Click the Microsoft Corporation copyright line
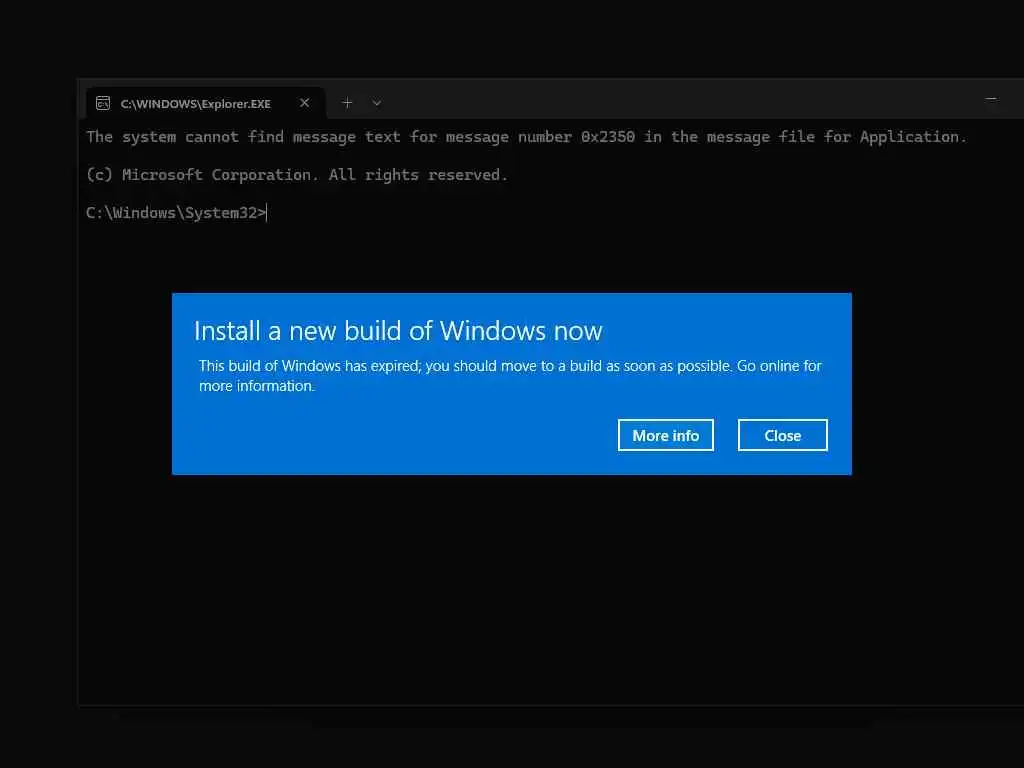 (x=297, y=175)
